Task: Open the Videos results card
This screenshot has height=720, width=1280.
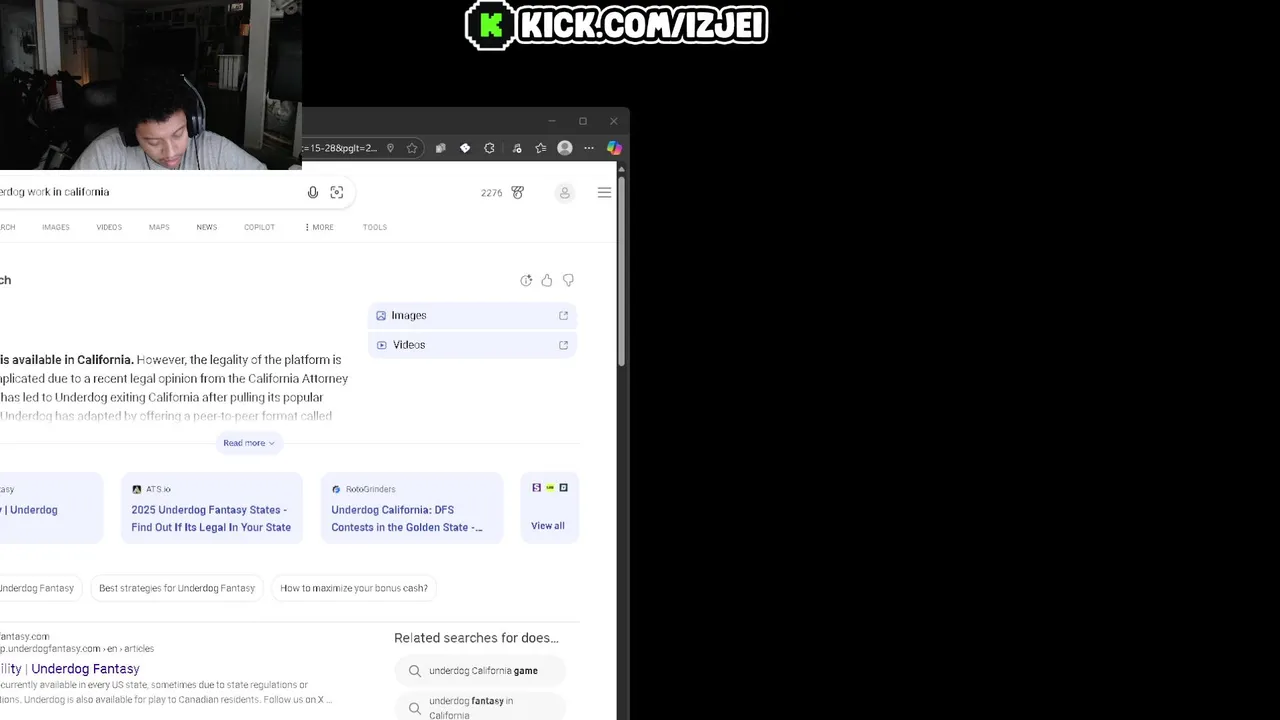Action: [472, 345]
